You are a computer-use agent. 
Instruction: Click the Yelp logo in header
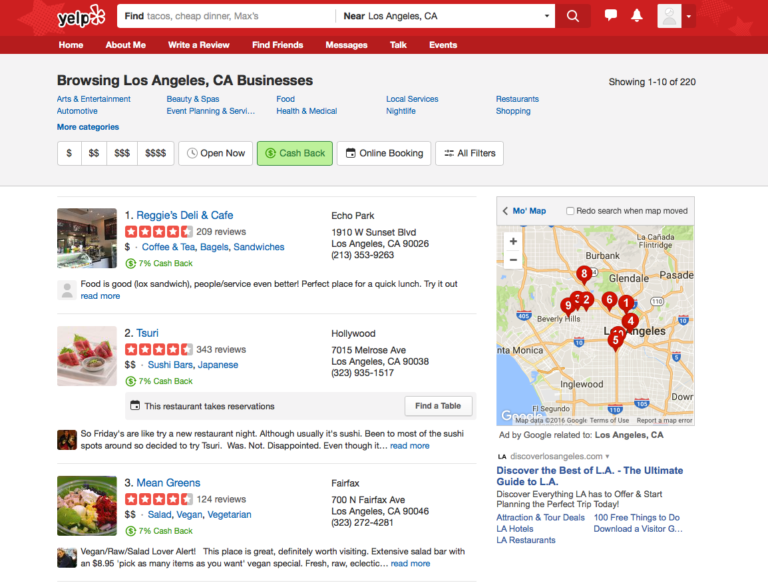pos(81,16)
